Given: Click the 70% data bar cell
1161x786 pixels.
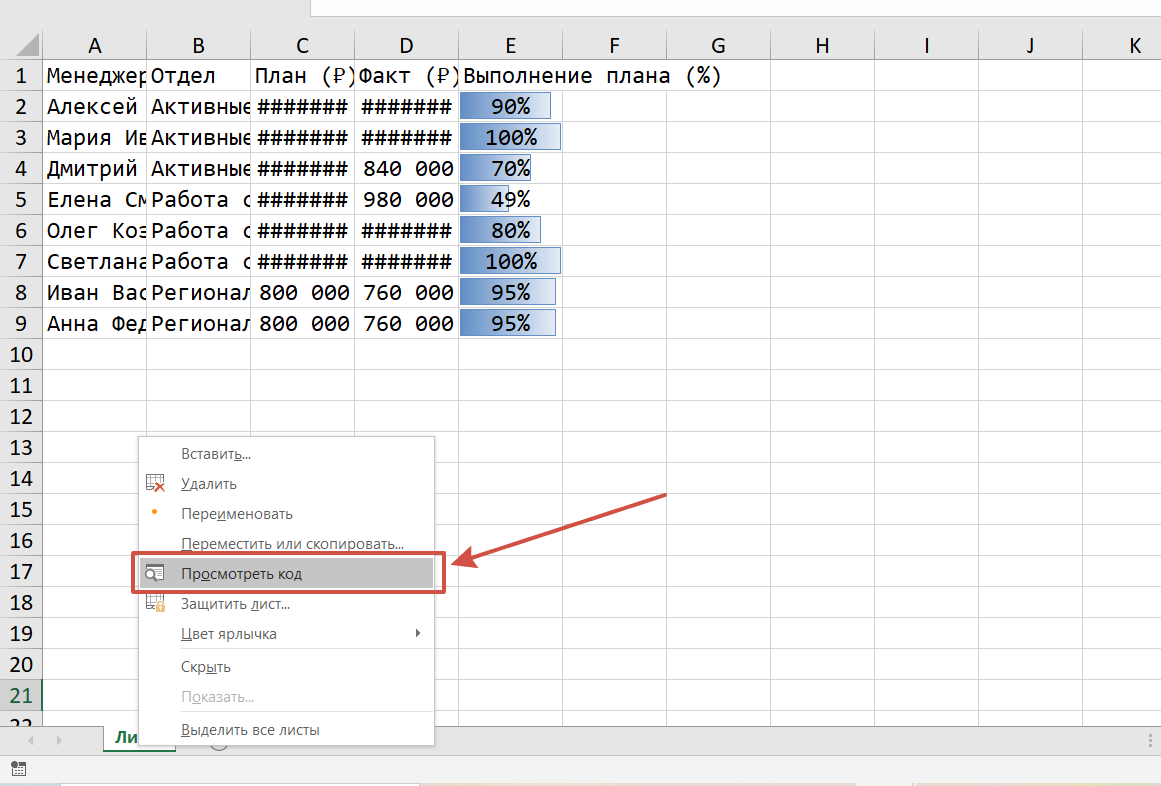Looking at the screenshot, I should 510,169.
